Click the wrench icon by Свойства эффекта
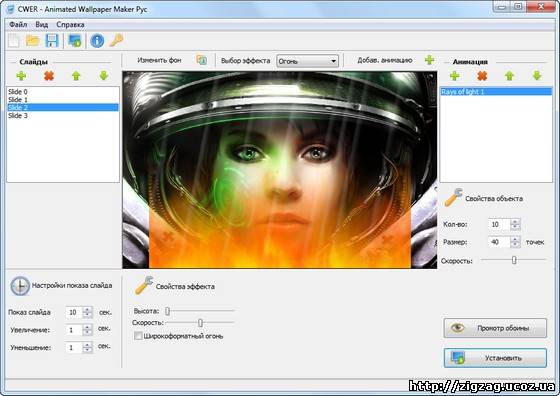560x396 pixels. click(x=144, y=285)
